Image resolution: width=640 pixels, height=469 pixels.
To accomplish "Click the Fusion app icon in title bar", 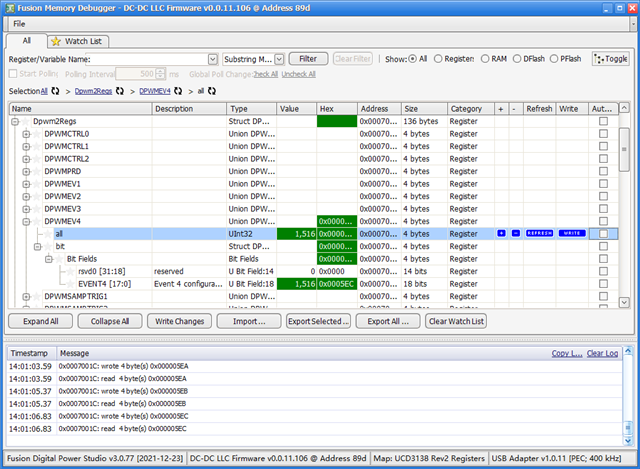I will pos(10,8).
